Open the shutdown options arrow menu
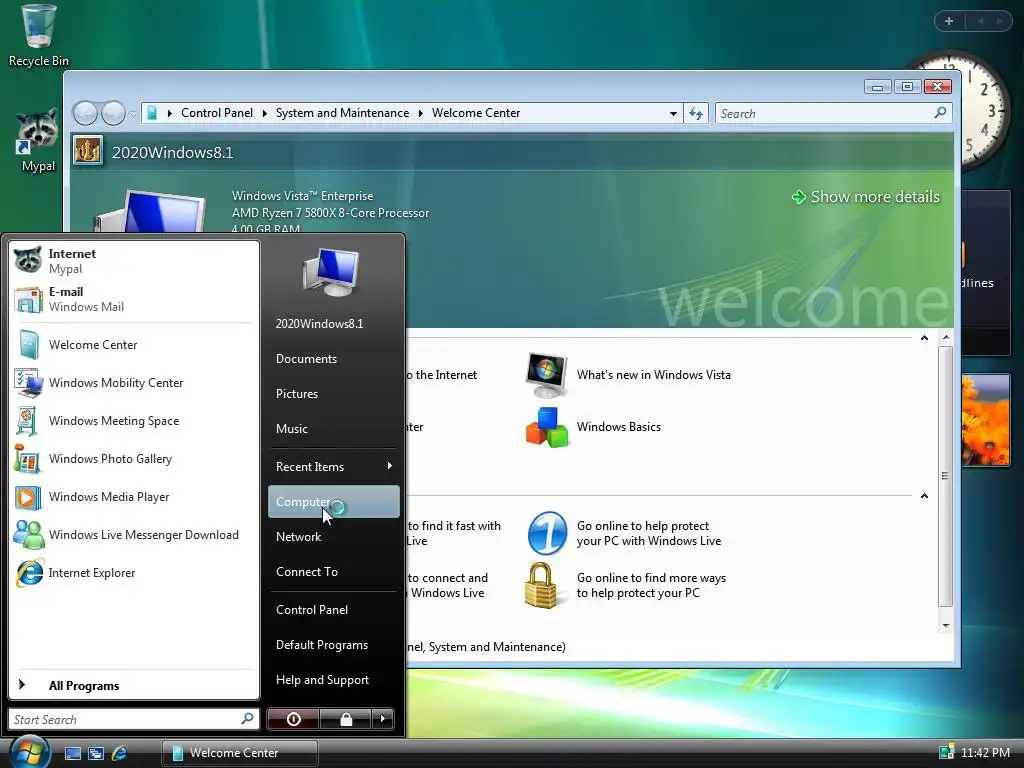 coord(383,719)
